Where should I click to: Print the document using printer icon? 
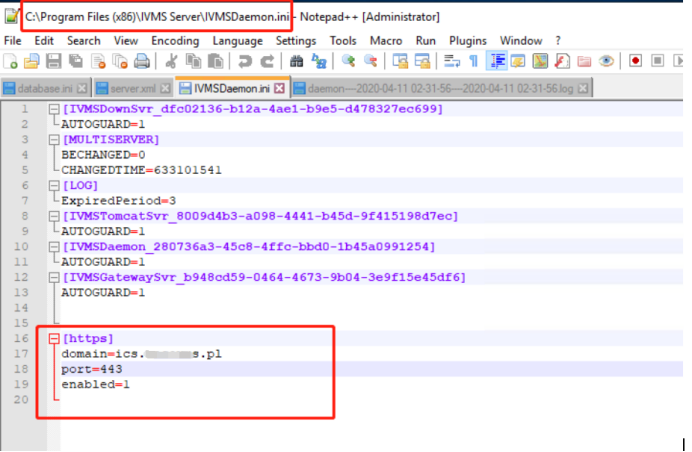click(x=142, y=61)
